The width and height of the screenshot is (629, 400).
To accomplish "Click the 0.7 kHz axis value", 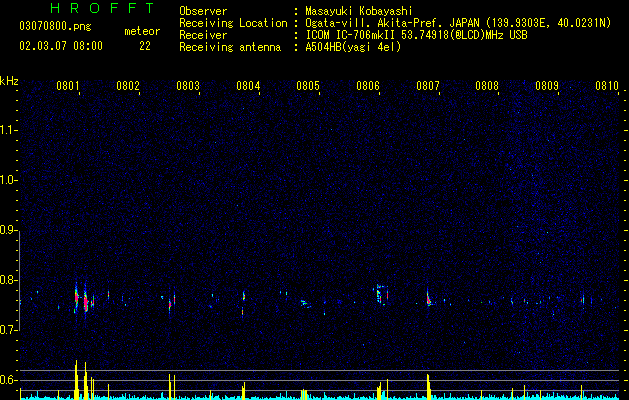I will (x=9, y=330).
